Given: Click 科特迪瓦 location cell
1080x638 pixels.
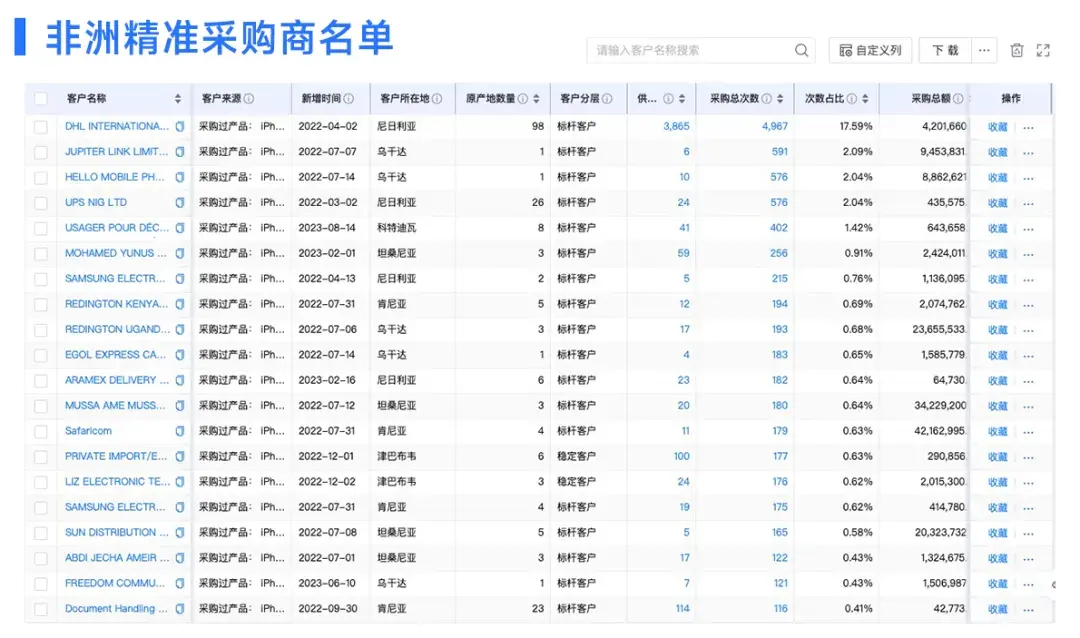Looking at the screenshot, I should (x=397, y=227).
